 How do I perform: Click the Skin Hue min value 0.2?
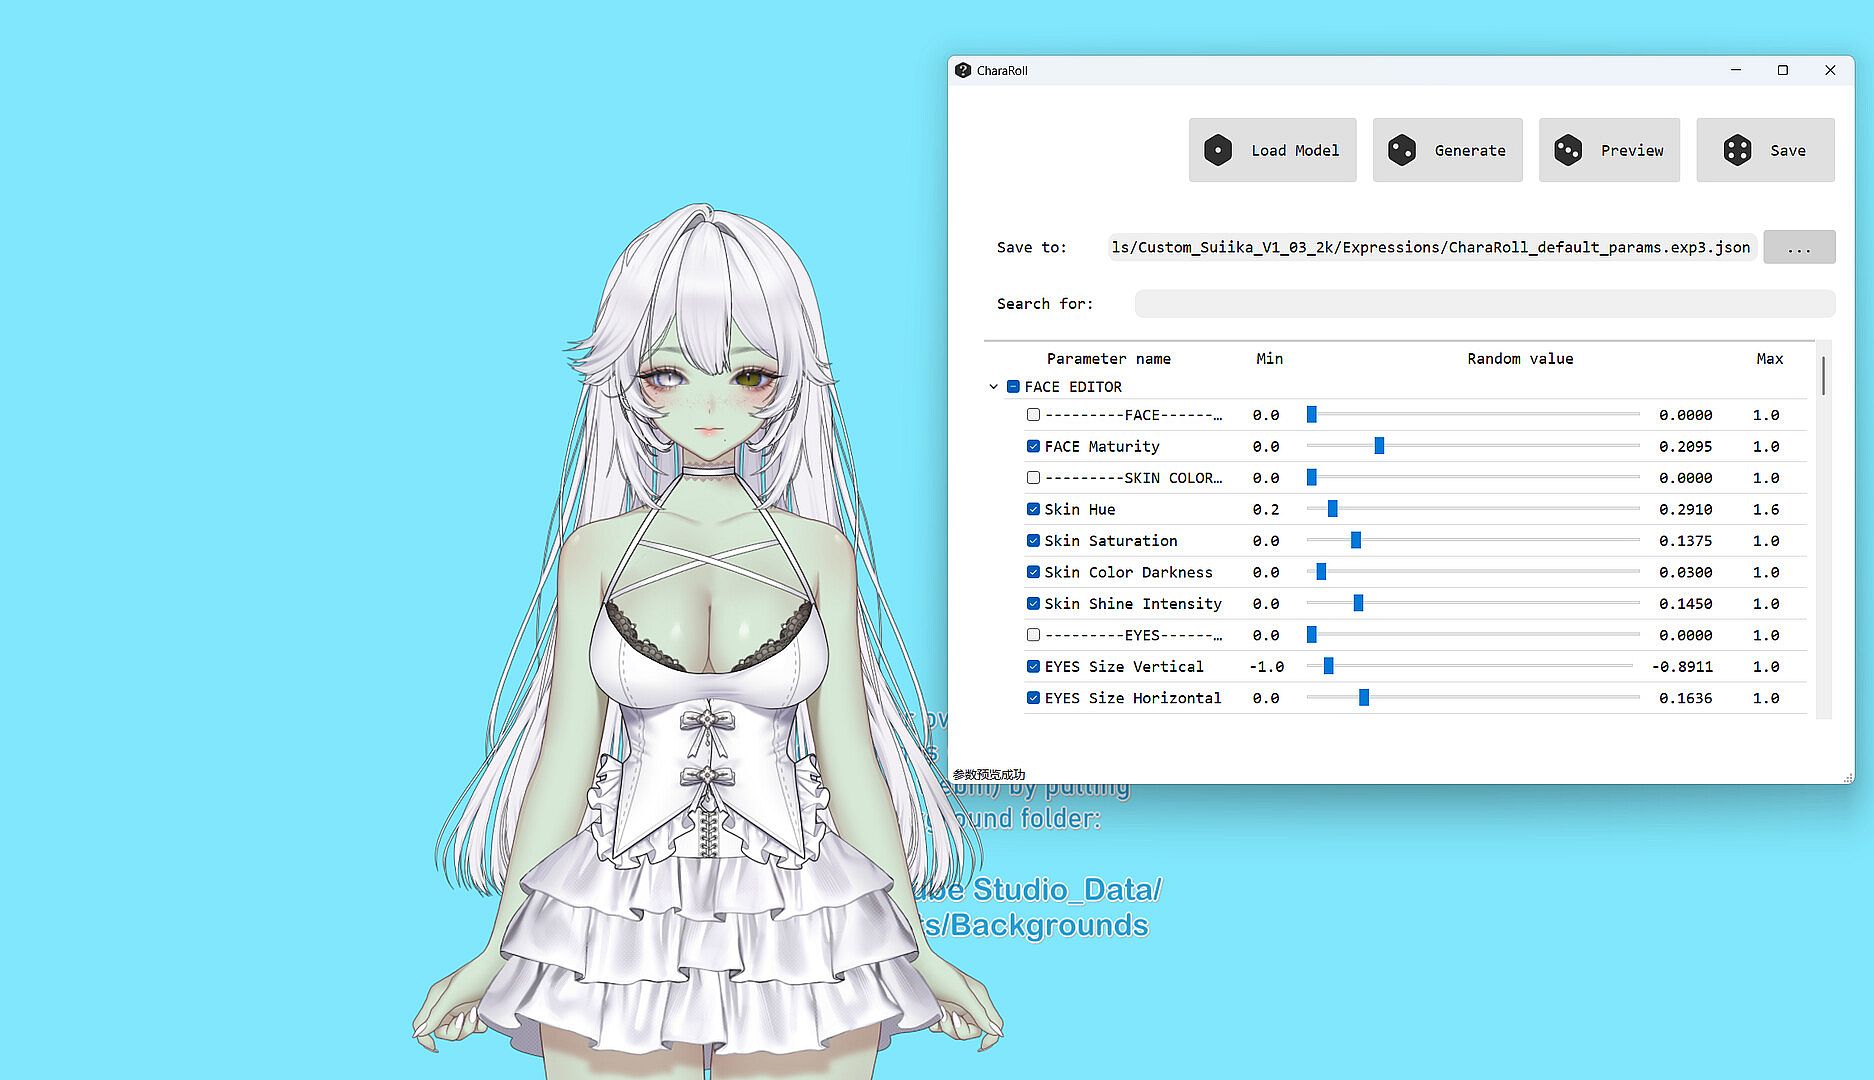[x=1266, y=510]
